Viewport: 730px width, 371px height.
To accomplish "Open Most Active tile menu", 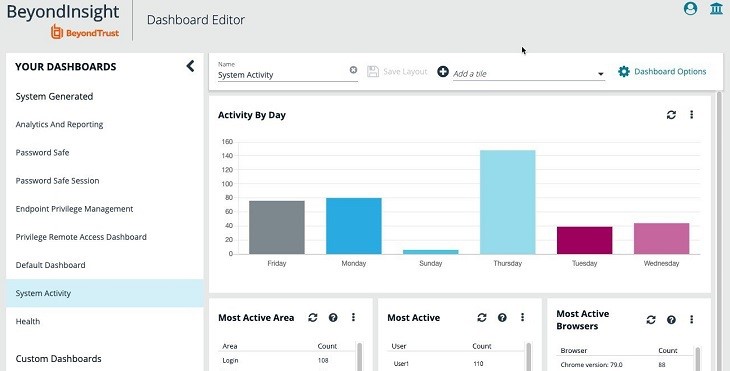I will (x=522, y=317).
